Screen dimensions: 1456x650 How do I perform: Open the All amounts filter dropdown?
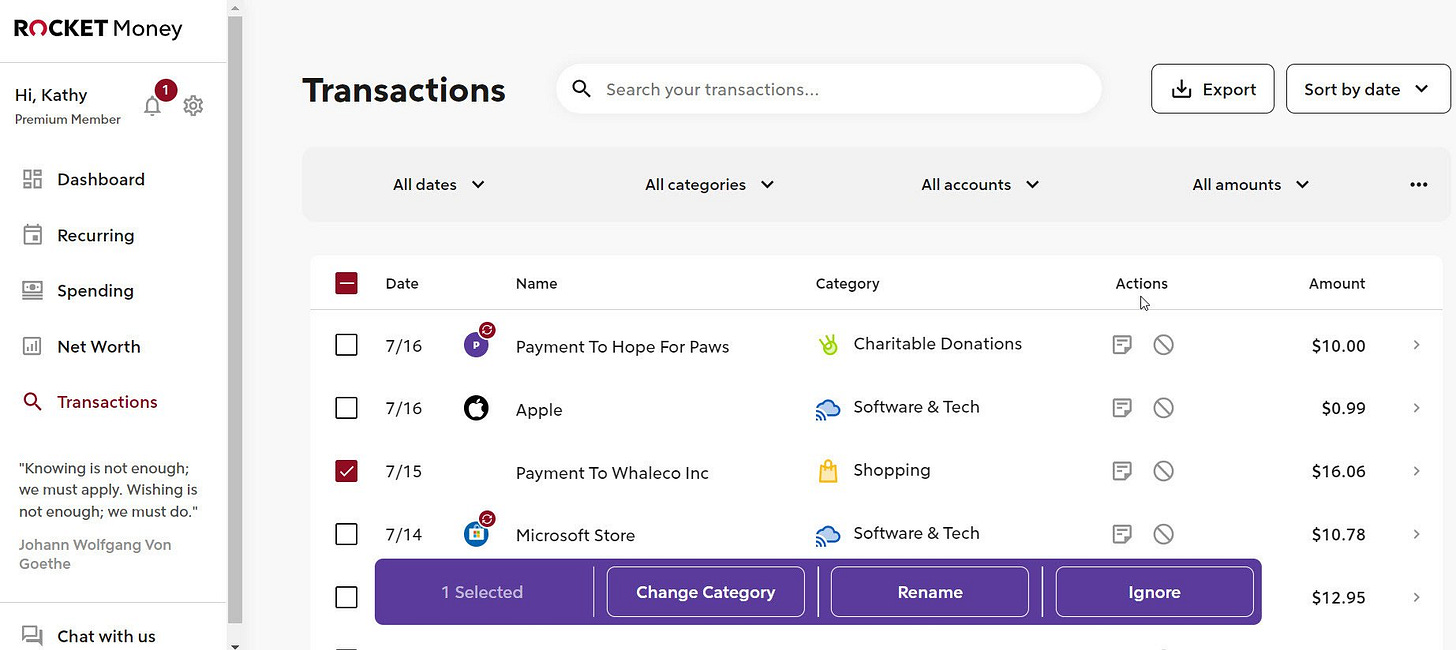pos(1251,184)
